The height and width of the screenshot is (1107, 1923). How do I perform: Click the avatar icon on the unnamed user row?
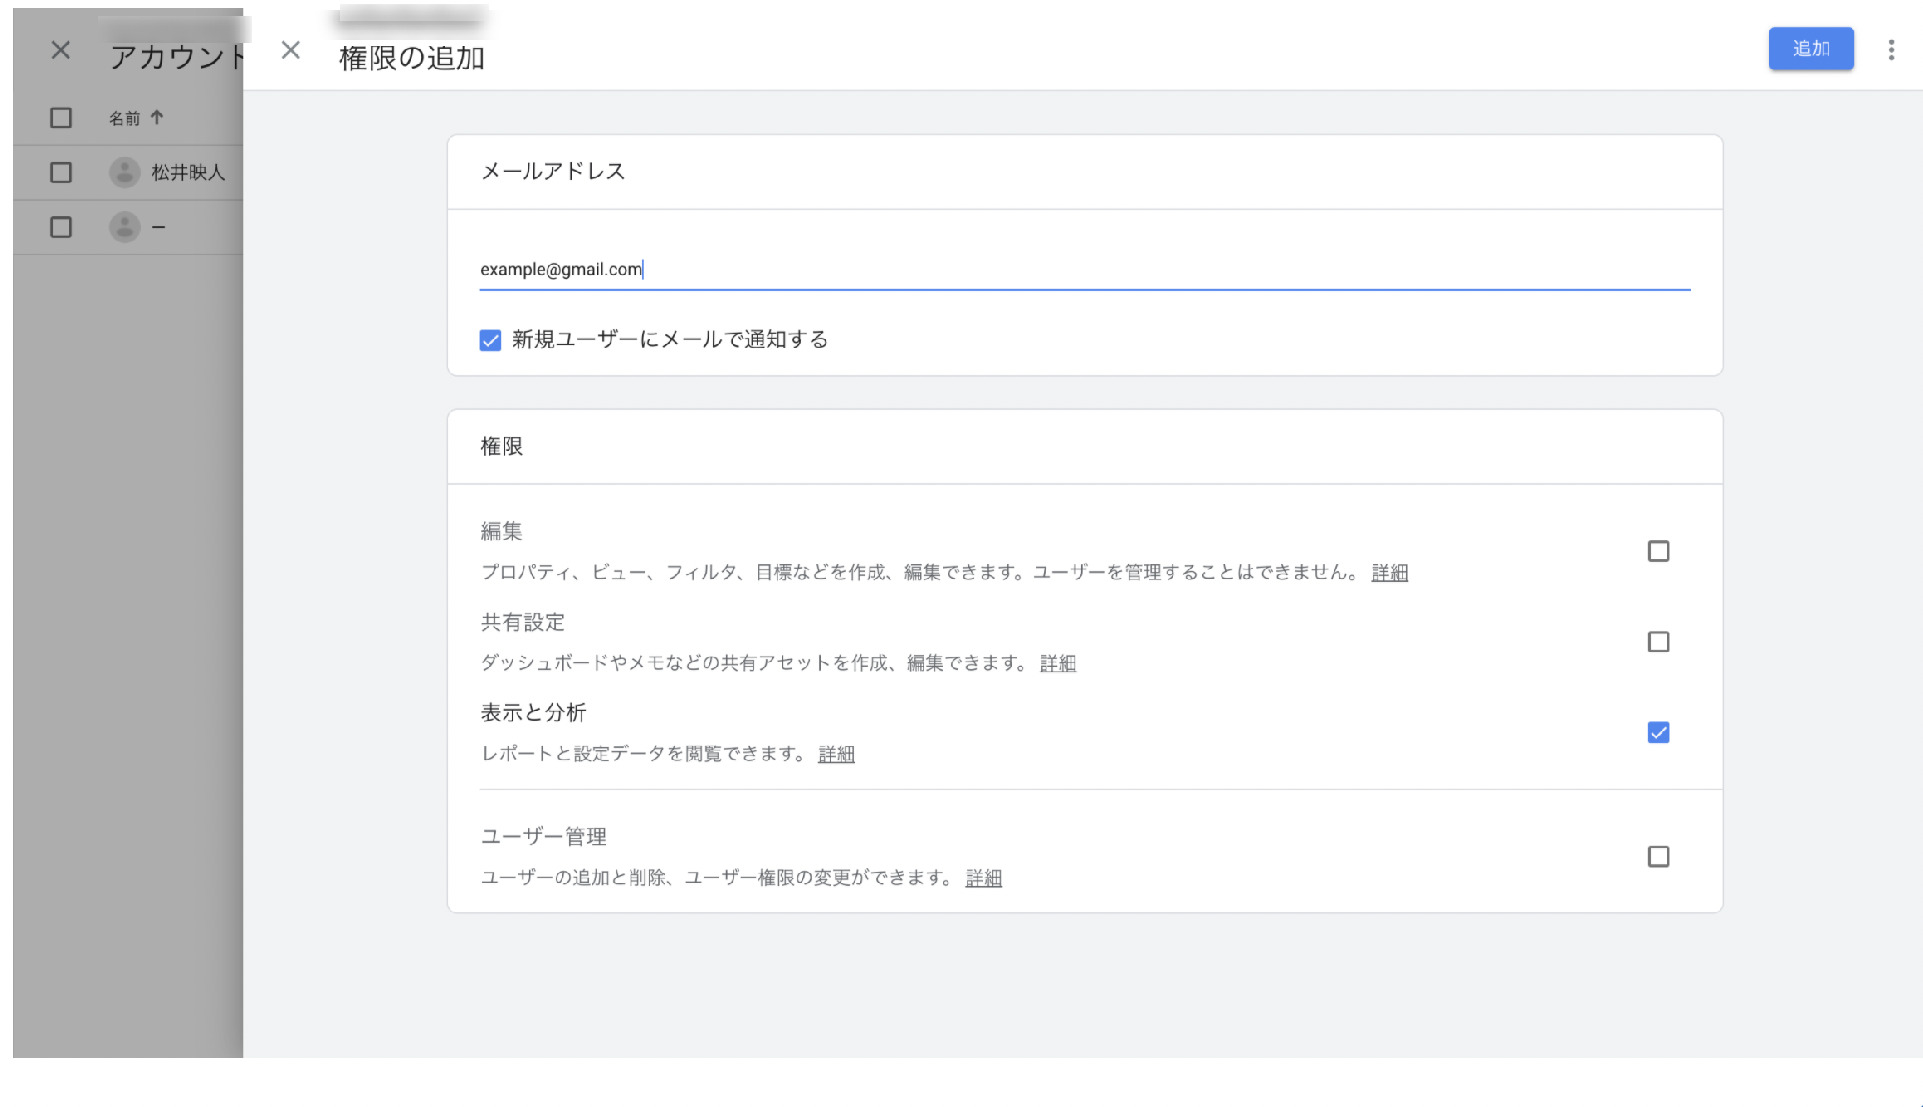(x=122, y=227)
